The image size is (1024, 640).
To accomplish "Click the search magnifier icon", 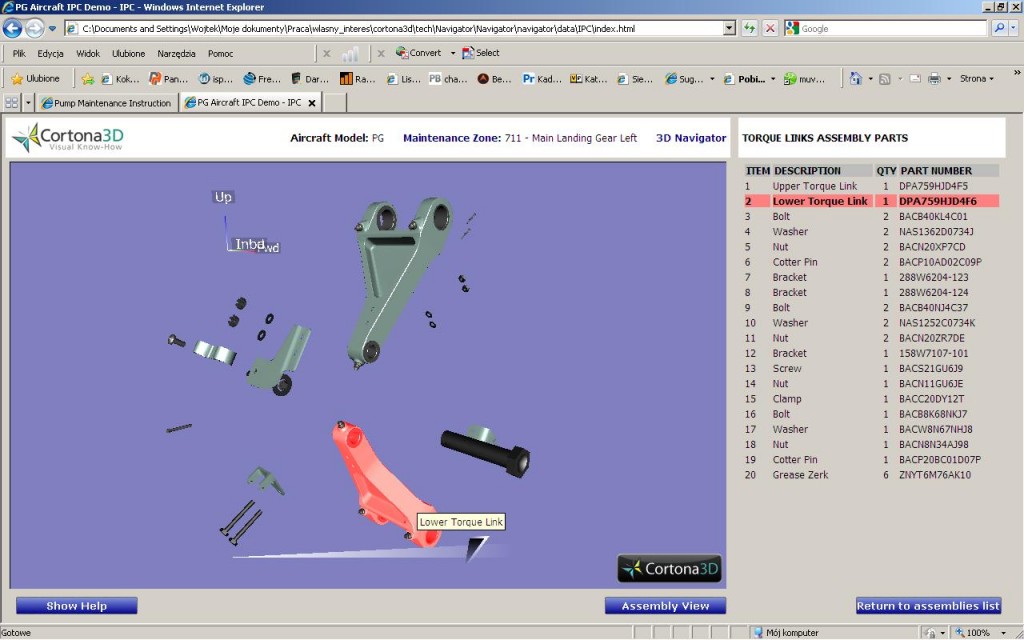I will [x=999, y=28].
